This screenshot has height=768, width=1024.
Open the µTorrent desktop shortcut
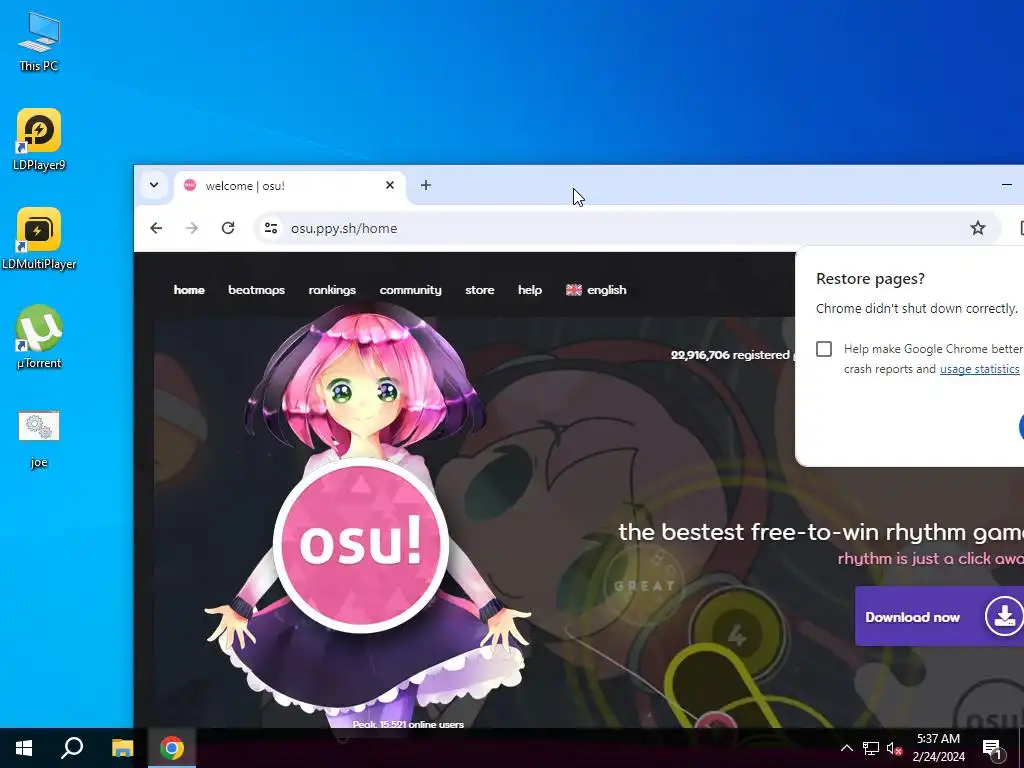(x=39, y=338)
